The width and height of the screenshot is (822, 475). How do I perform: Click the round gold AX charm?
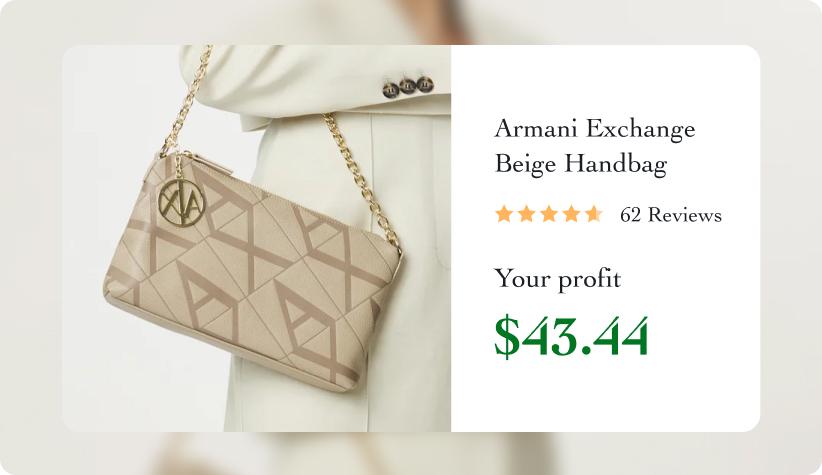pyautogui.click(x=180, y=204)
